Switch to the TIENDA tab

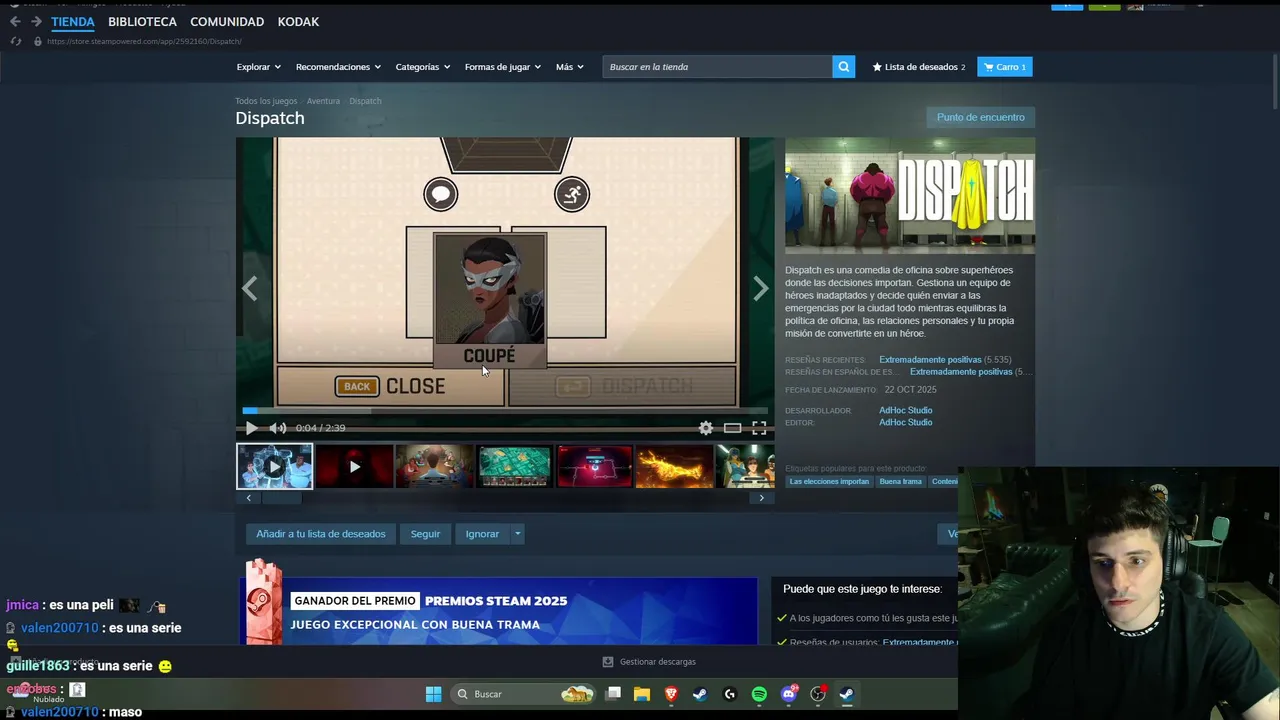tap(73, 21)
